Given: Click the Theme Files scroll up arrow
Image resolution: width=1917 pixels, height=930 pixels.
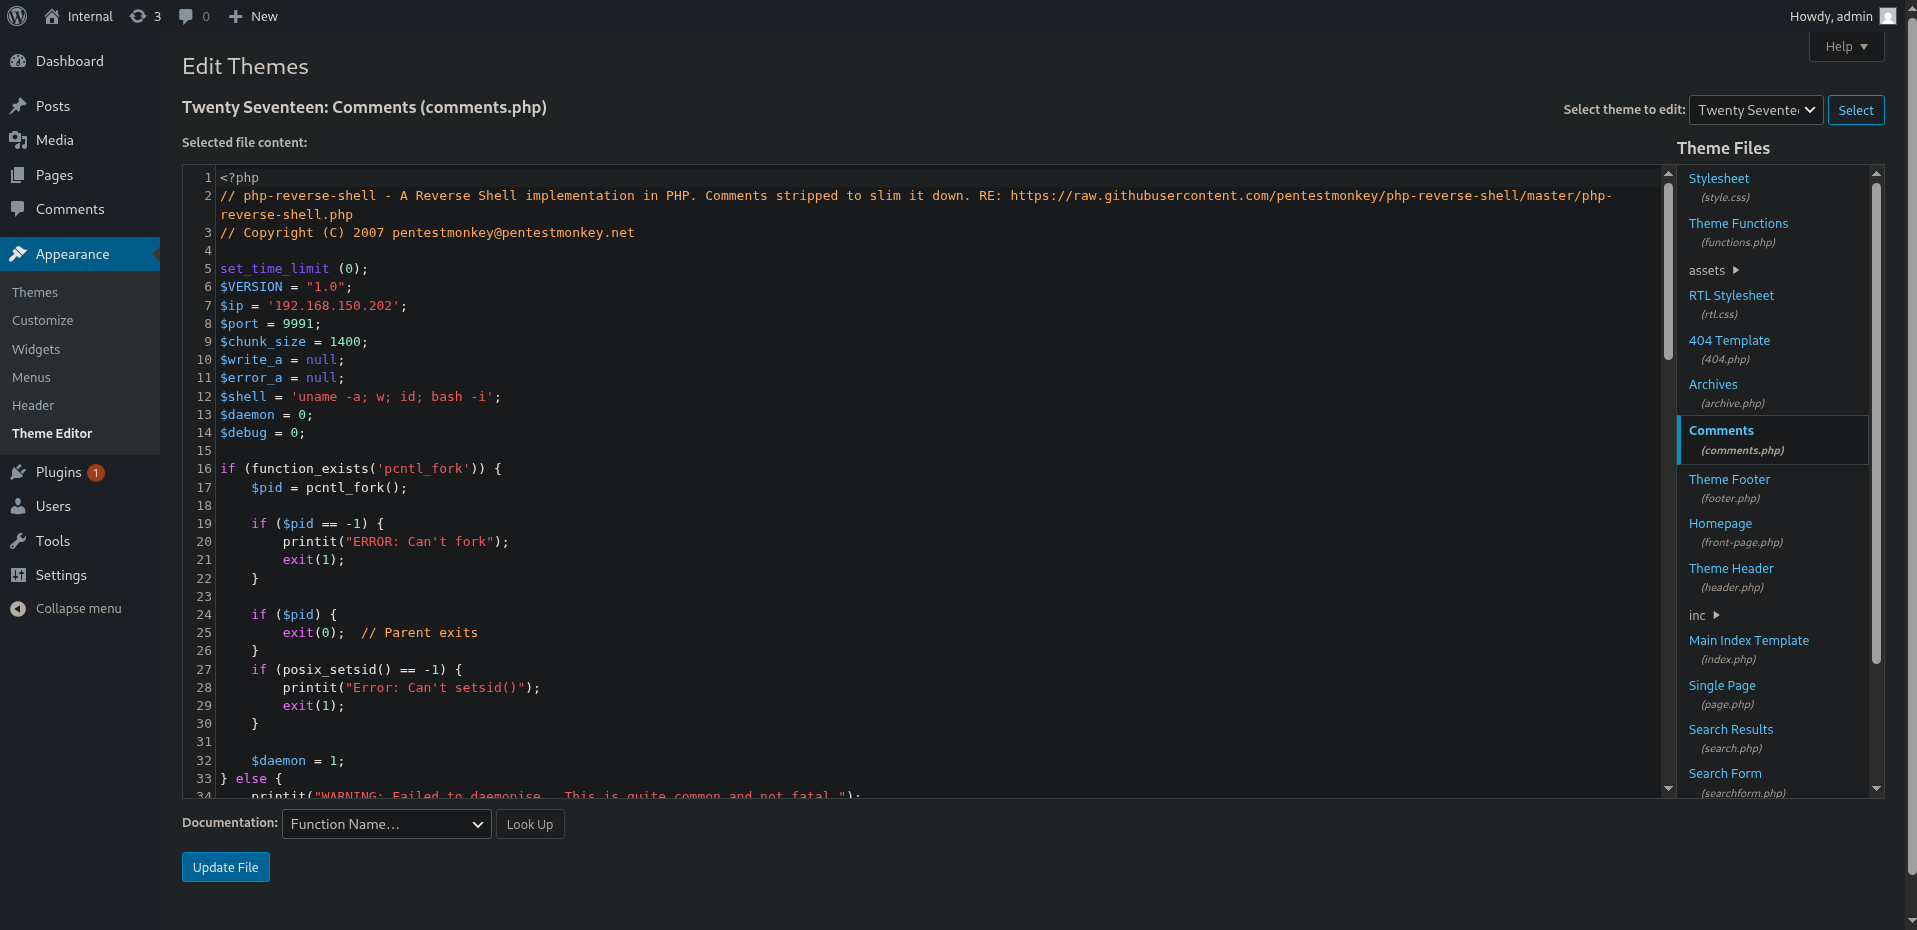Looking at the screenshot, I should point(1876,174).
